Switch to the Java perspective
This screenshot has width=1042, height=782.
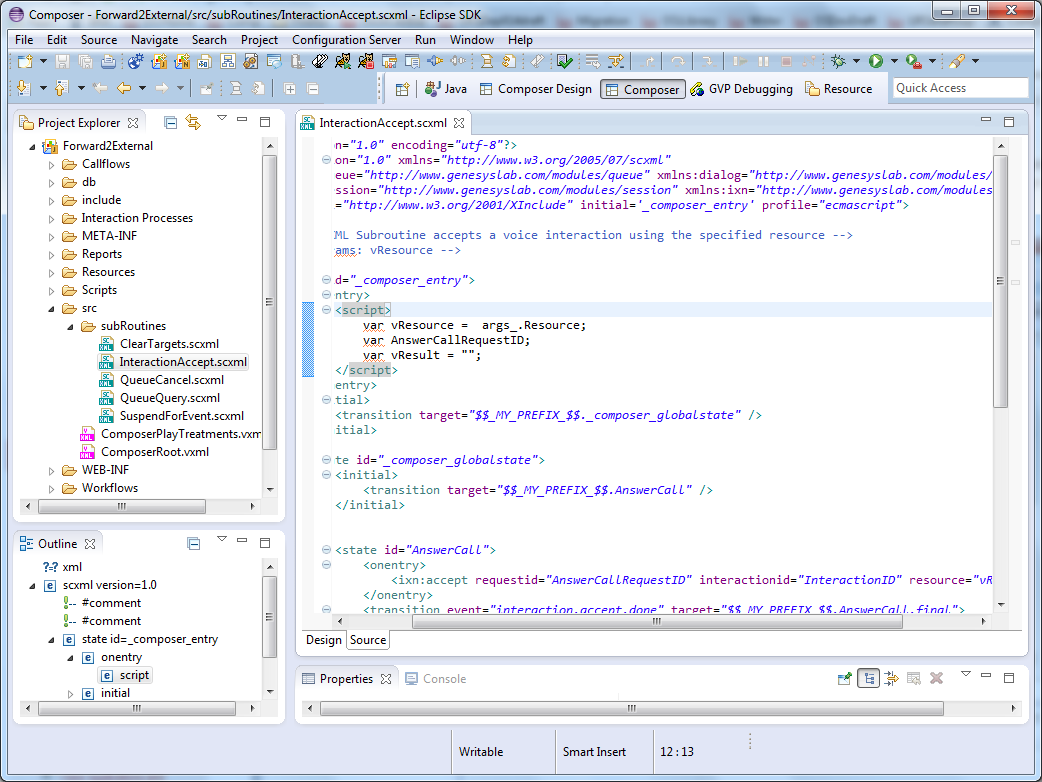(447, 89)
